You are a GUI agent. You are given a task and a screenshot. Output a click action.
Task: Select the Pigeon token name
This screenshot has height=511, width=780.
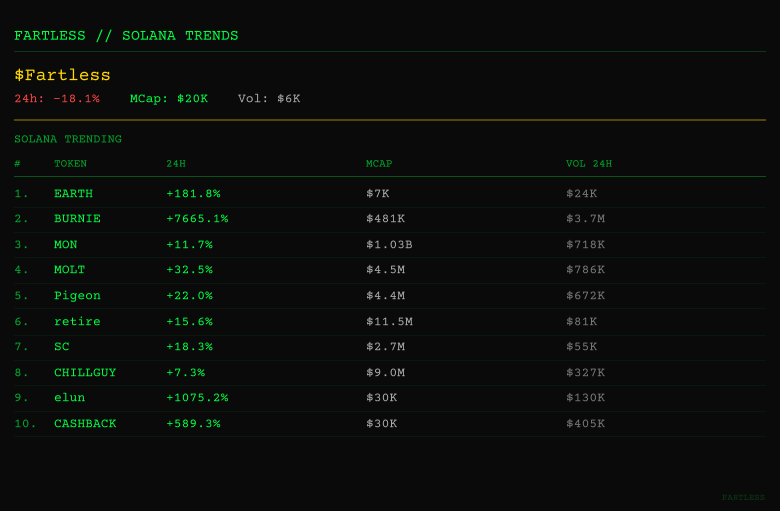coord(77,296)
